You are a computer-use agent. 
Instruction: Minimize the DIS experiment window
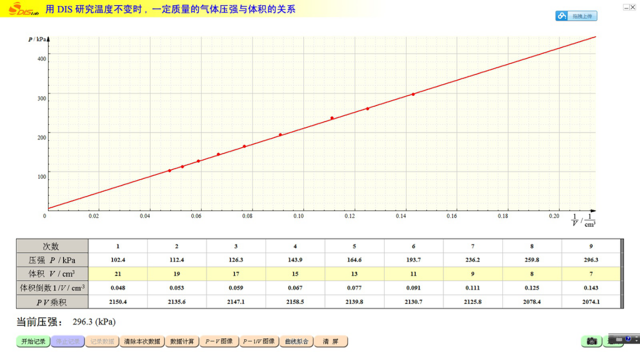click(626, 7)
